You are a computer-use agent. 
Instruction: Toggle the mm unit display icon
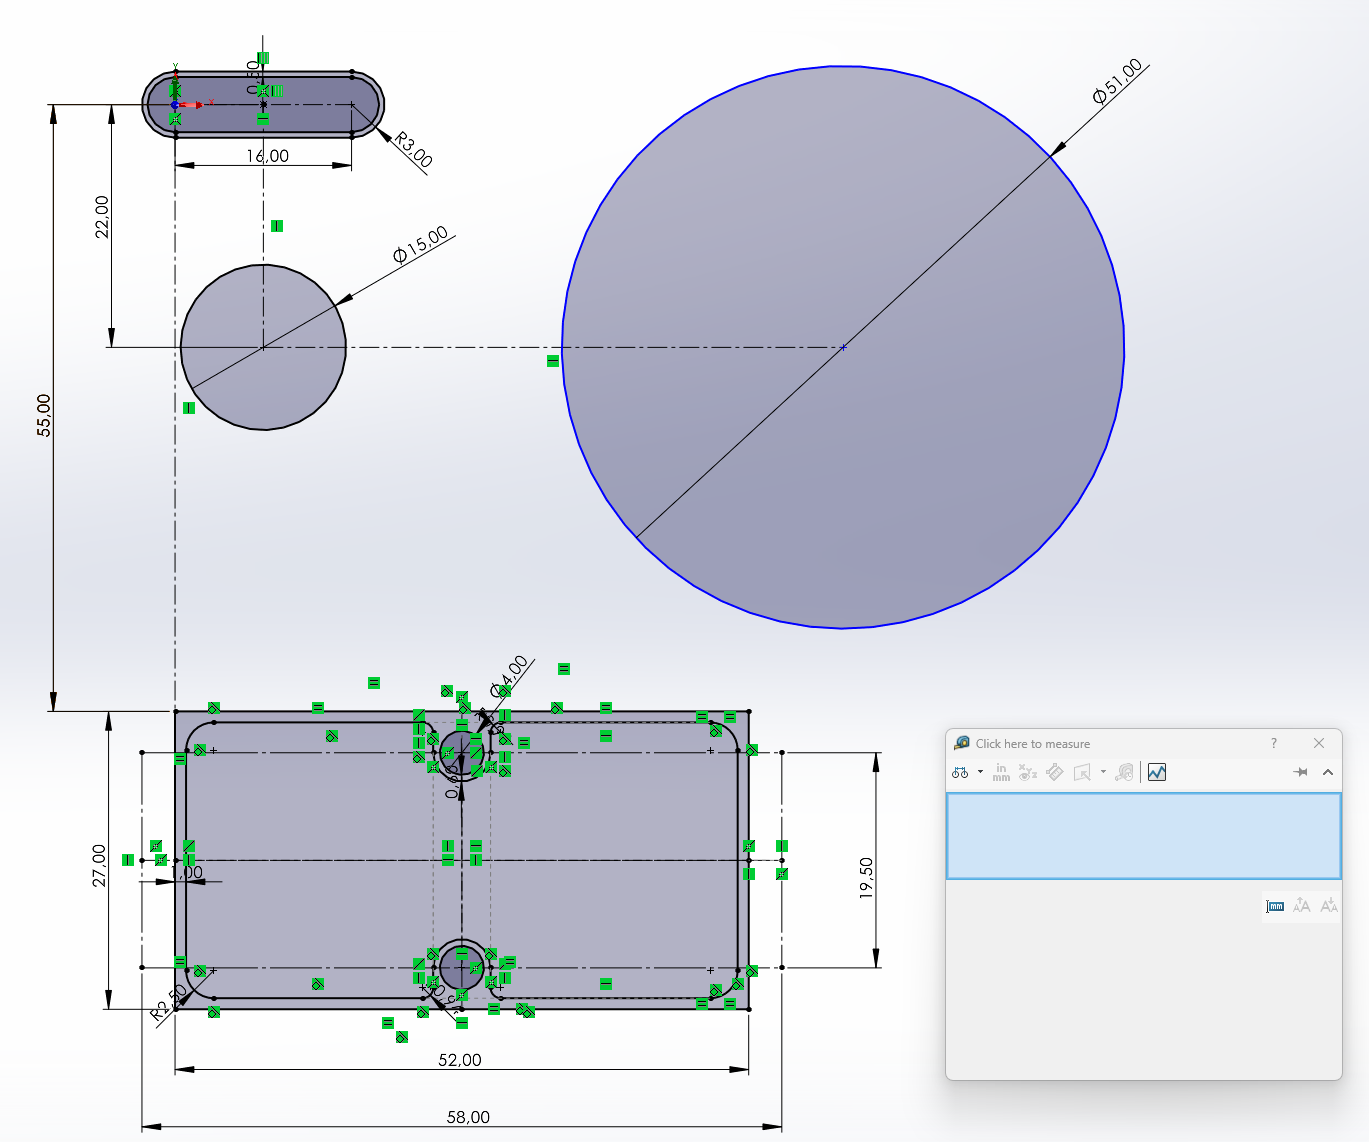pyautogui.click(x=1275, y=906)
